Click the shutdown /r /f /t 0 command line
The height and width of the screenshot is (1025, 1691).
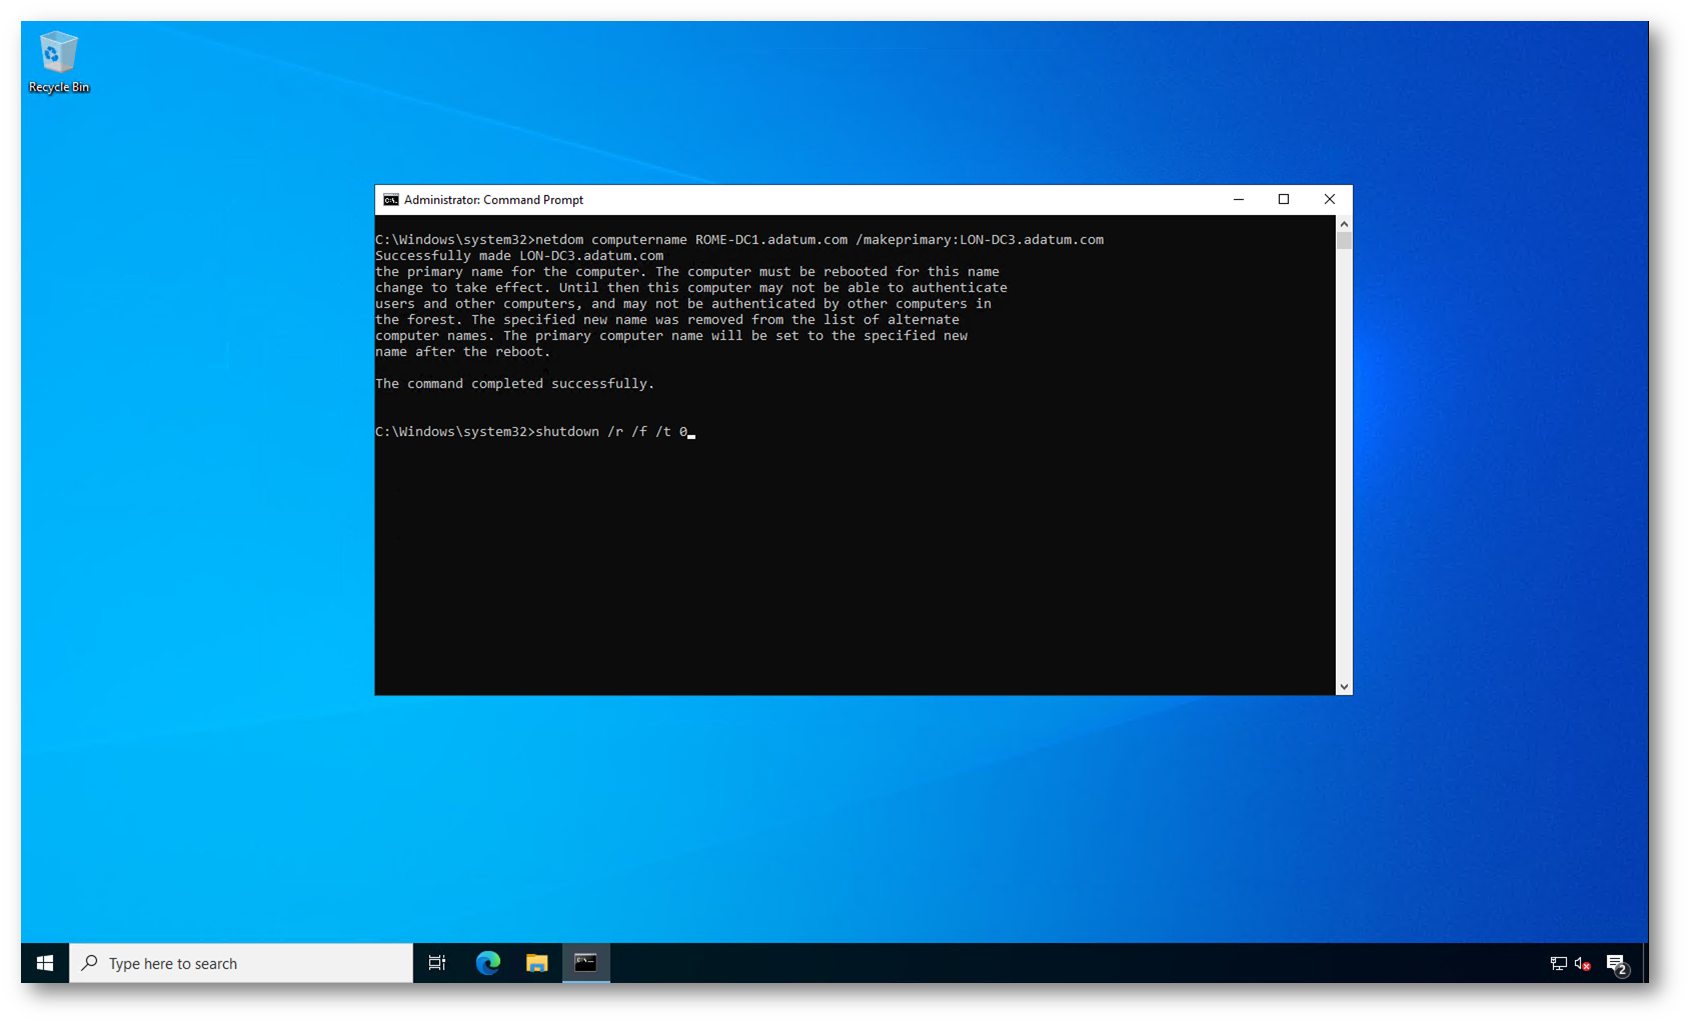(611, 432)
